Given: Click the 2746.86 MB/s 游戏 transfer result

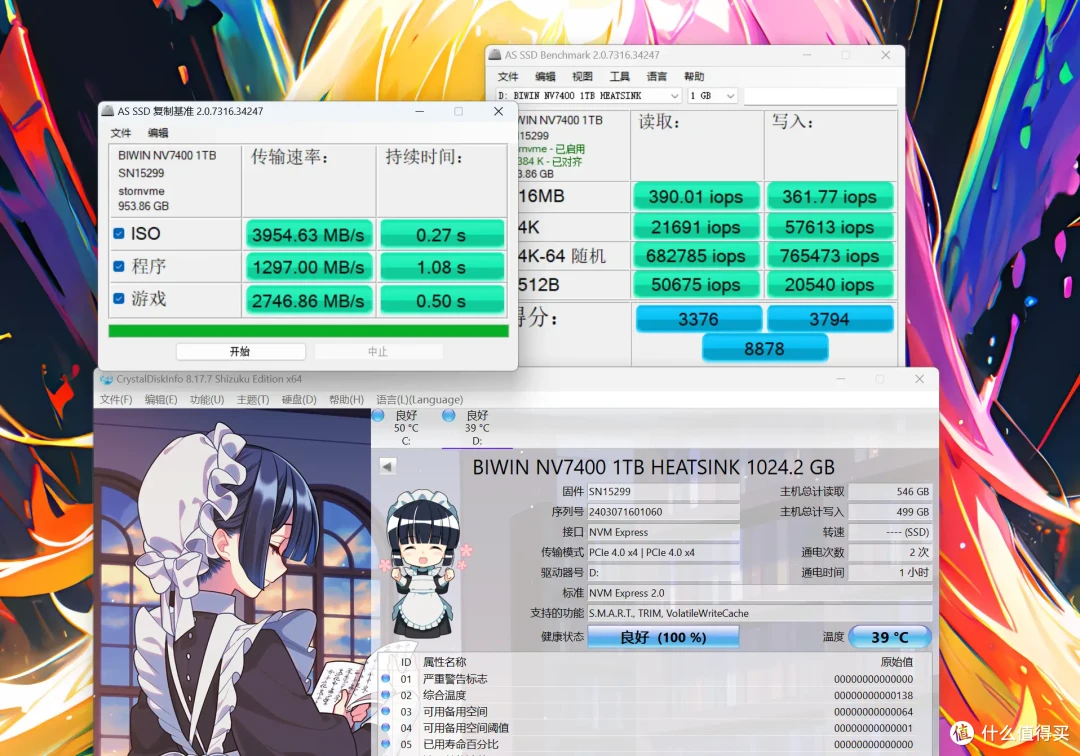Looking at the screenshot, I should (x=308, y=301).
